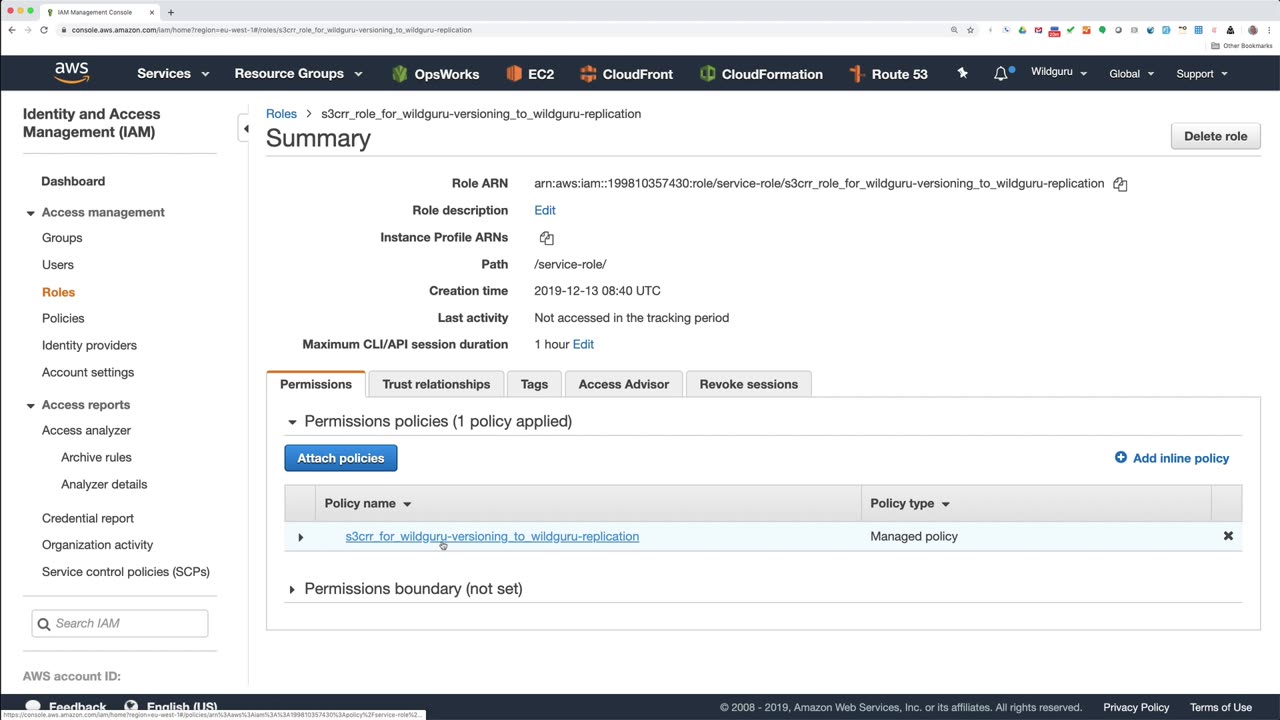Image resolution: width=1280 pixels, height=720 pixels.
Task: Click the Search IAM input field
Action: tap(120, 623)
